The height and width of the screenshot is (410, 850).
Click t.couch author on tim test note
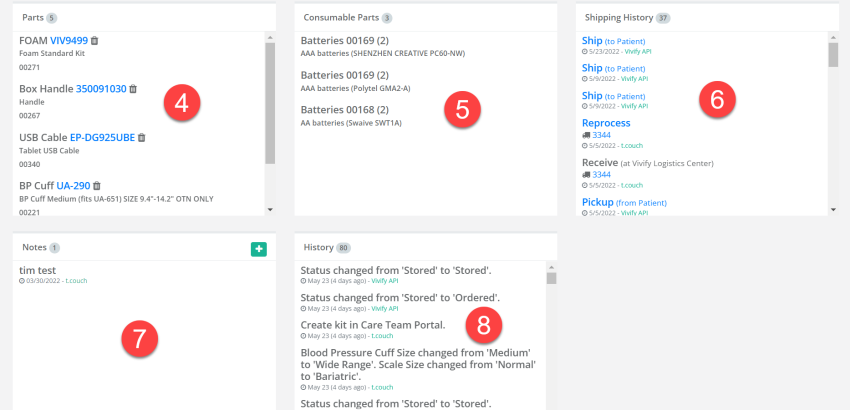pyautogui.click(x=77, y=281)
